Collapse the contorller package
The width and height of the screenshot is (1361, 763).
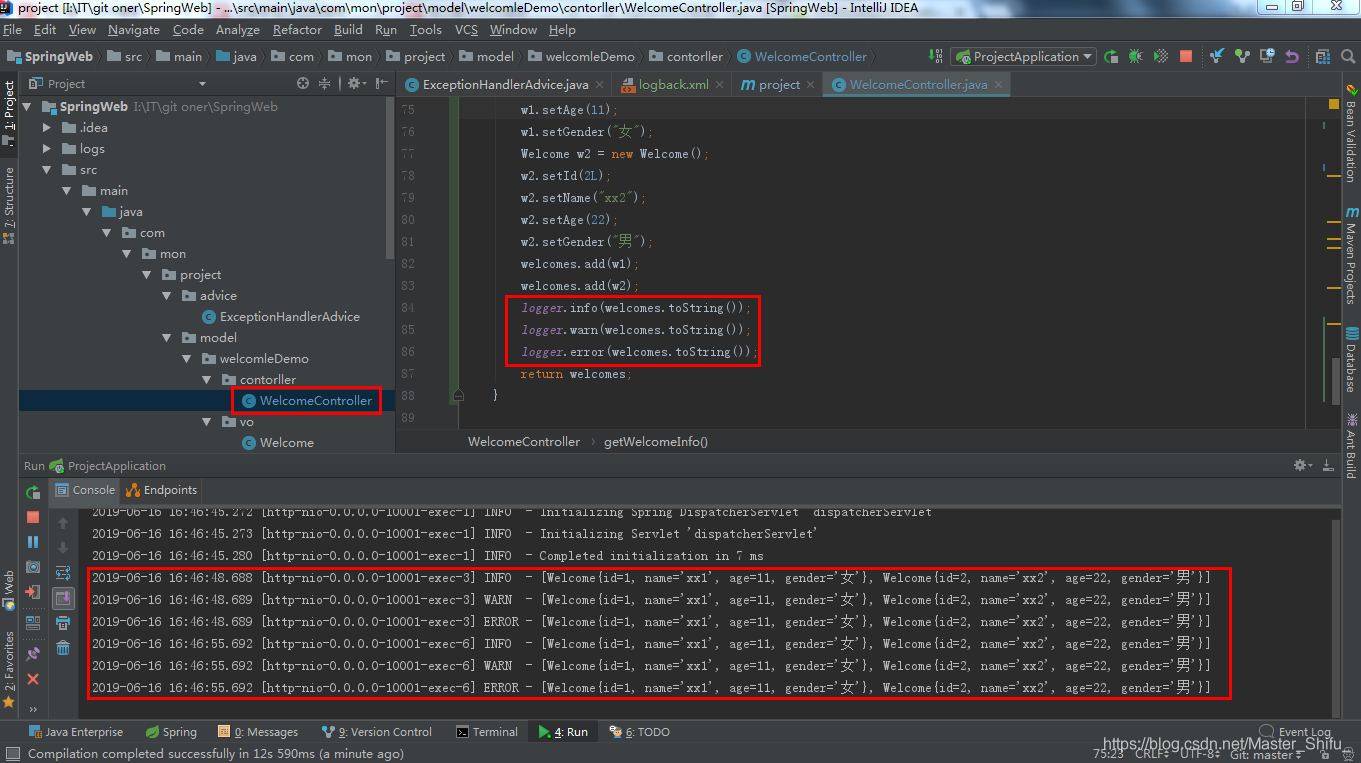208,380
